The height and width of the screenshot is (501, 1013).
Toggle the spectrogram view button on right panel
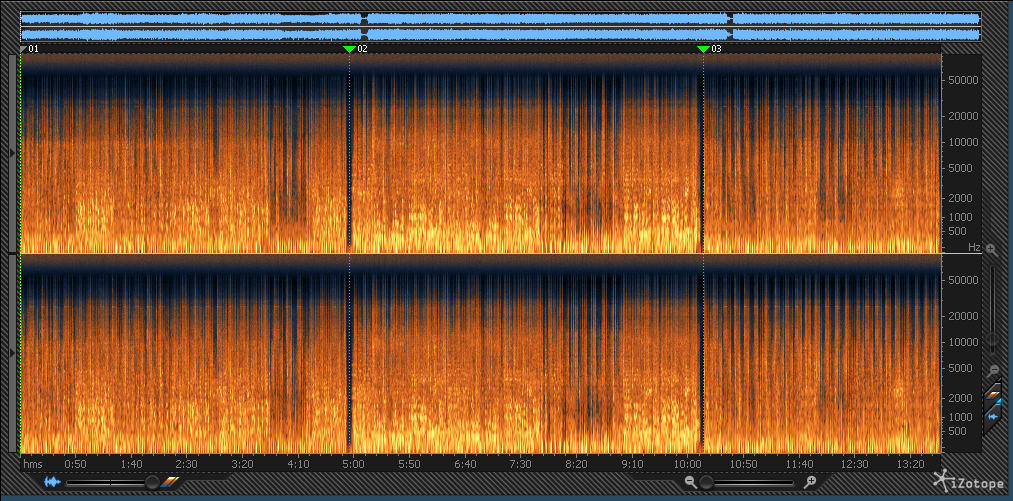click(x=994, y=395)
